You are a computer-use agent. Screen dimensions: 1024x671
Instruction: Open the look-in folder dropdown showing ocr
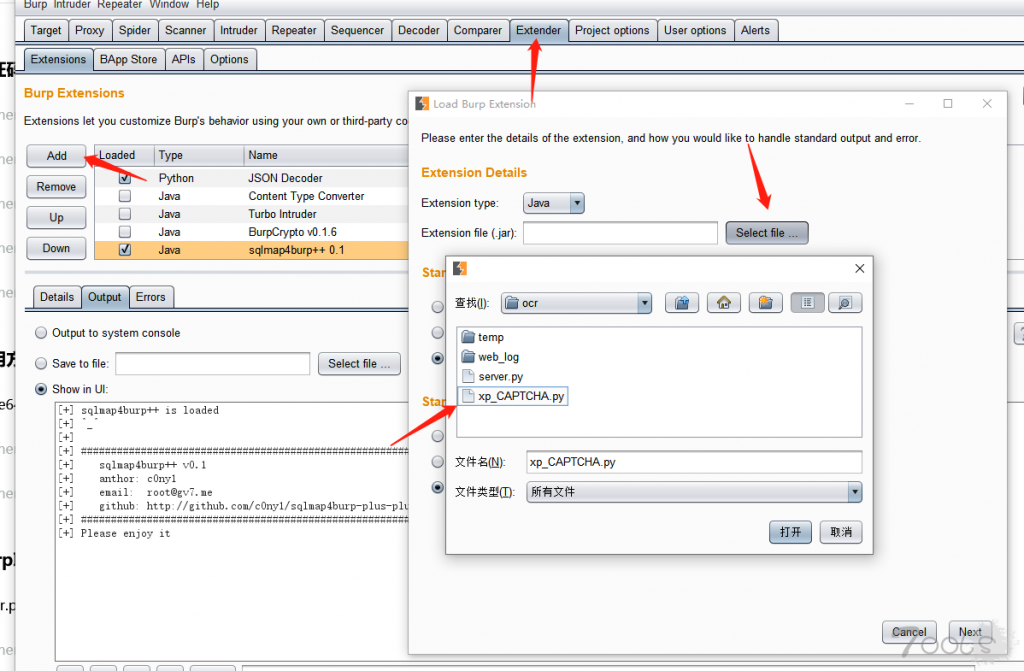coord(577,303)
